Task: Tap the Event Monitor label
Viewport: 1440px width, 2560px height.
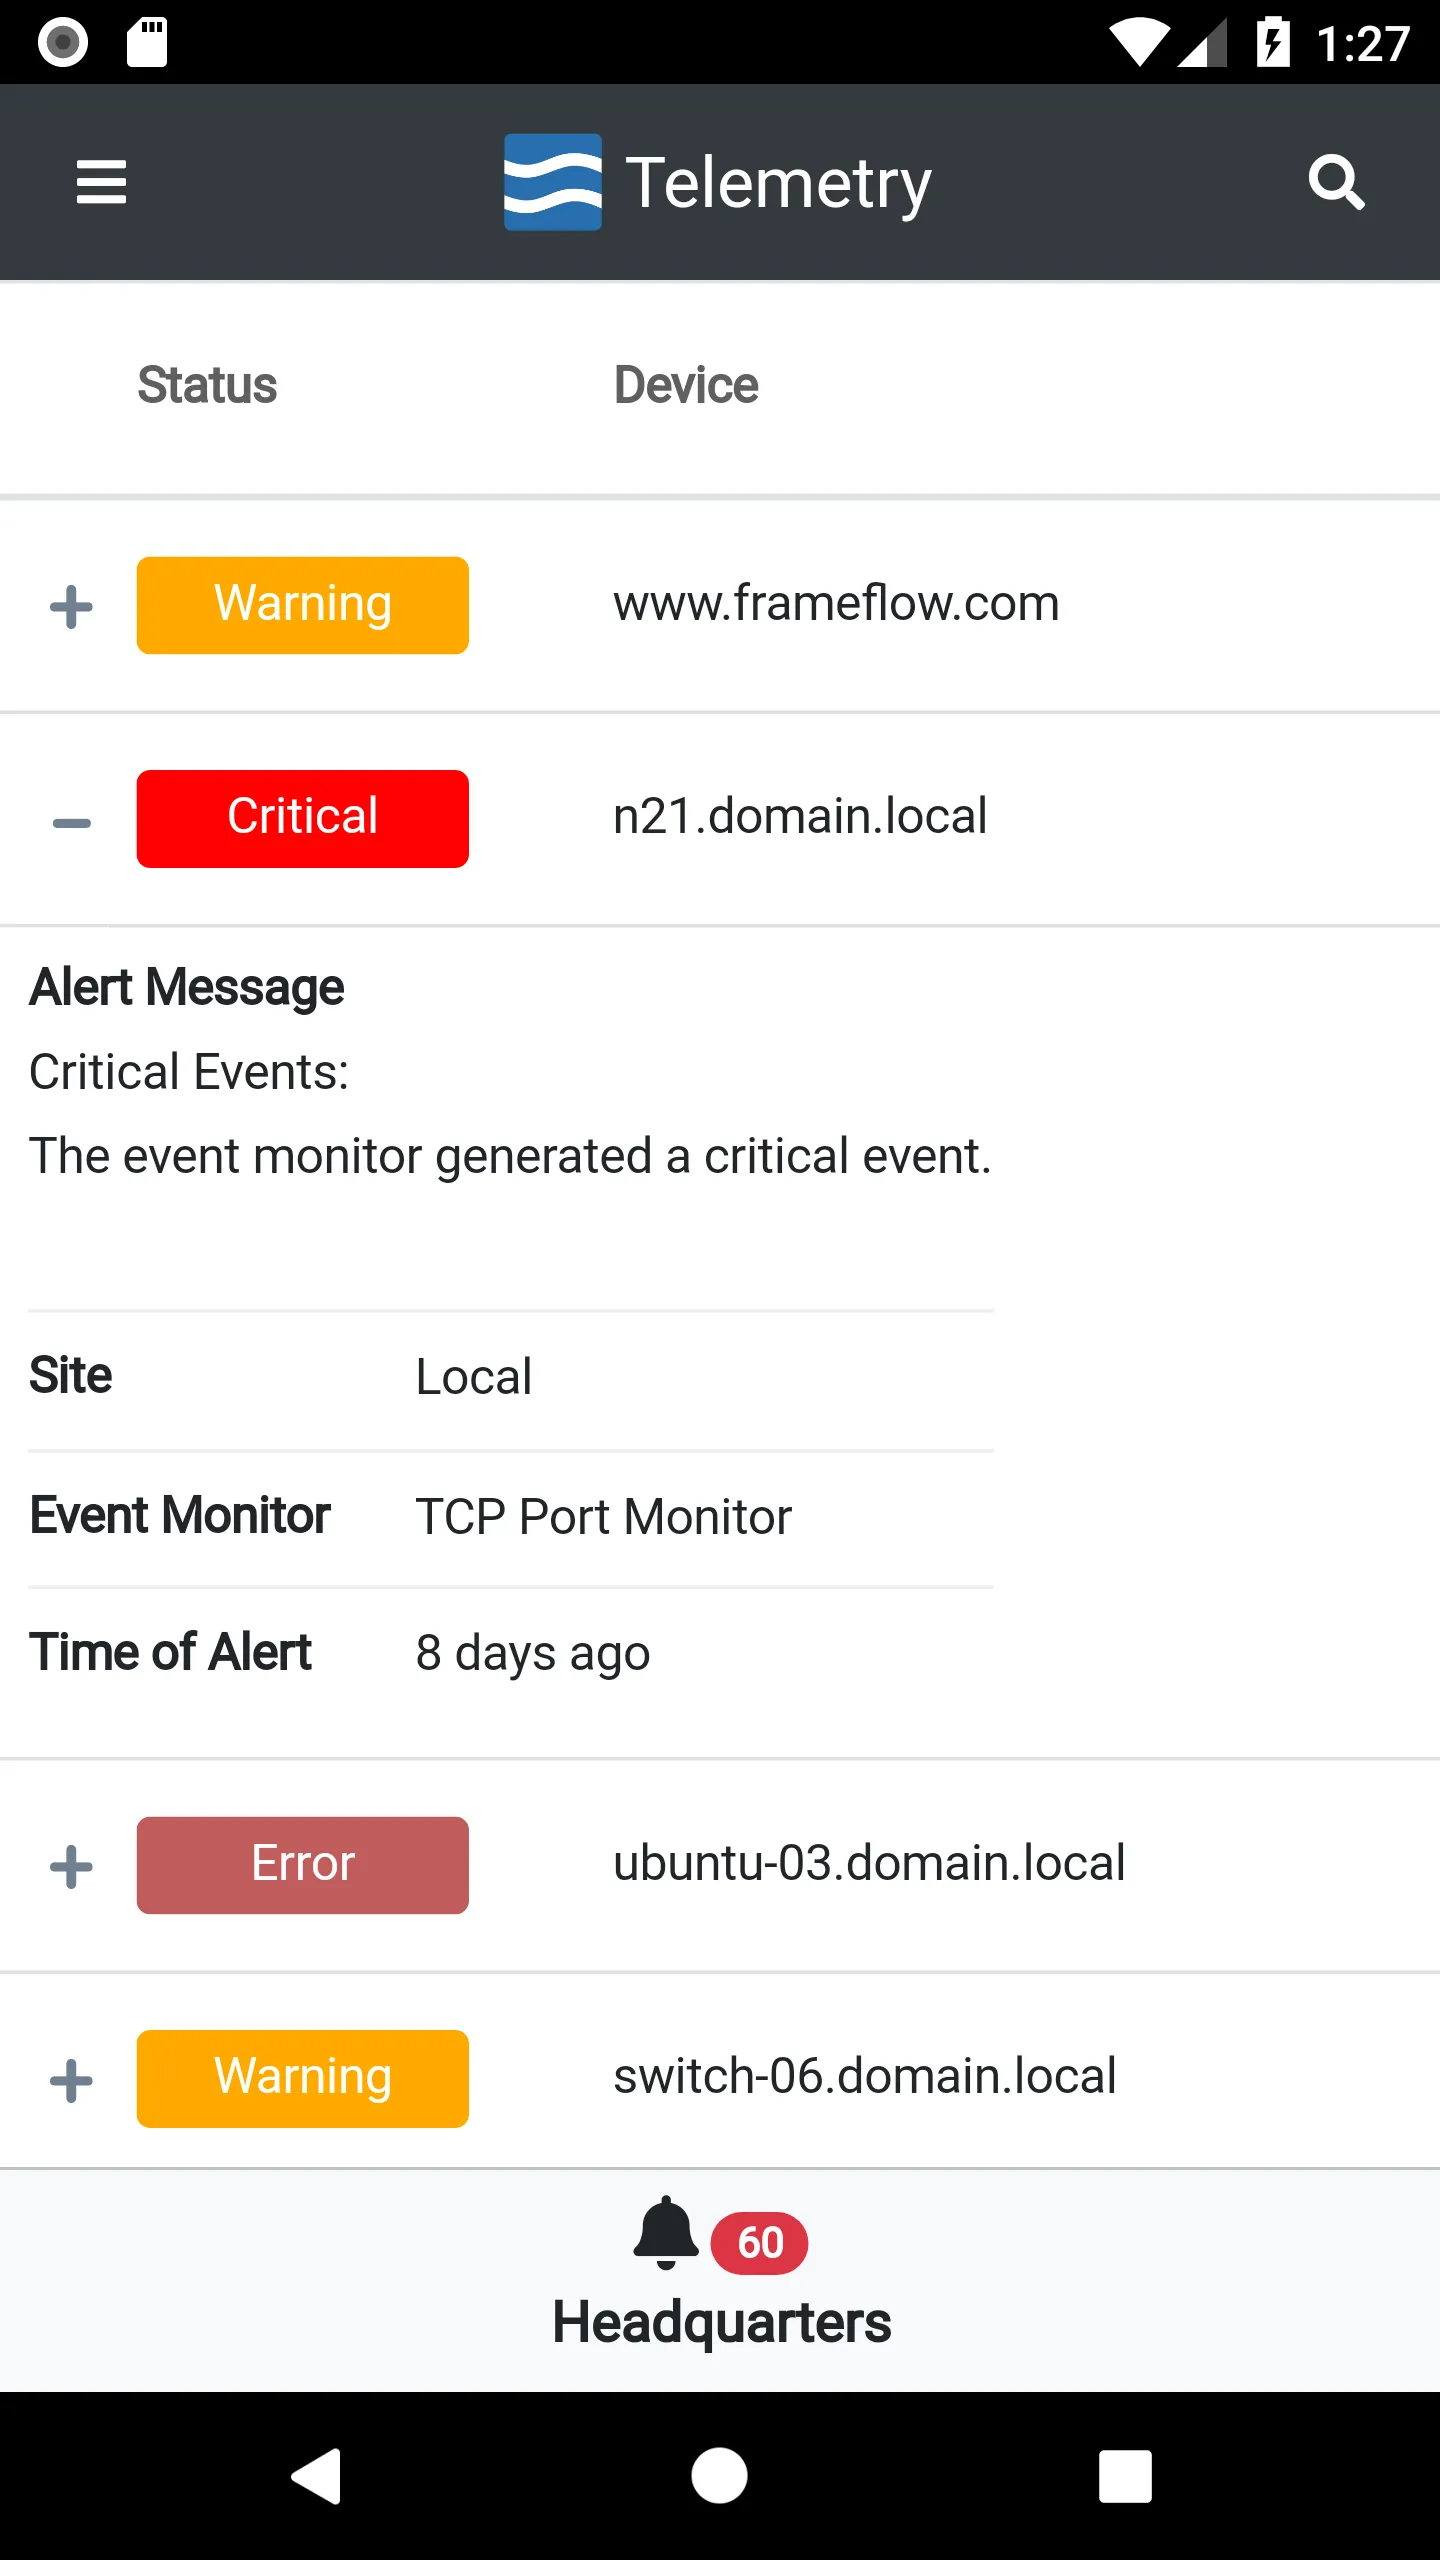Action: 180,1515
